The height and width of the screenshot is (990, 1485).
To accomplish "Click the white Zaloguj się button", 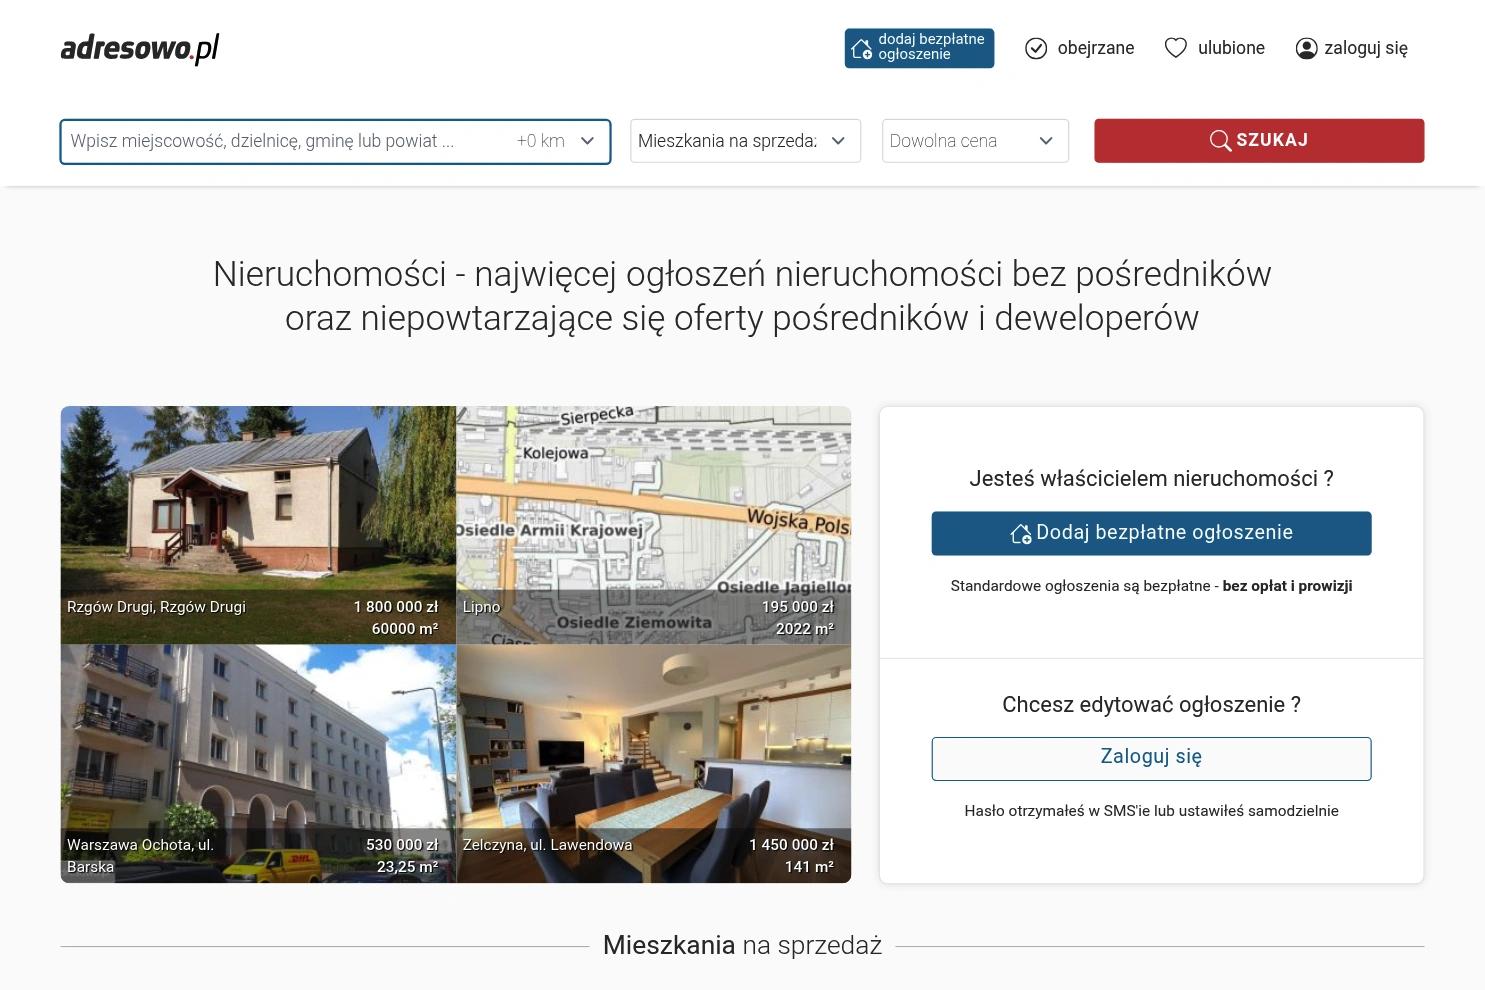I will [1151, 758].
